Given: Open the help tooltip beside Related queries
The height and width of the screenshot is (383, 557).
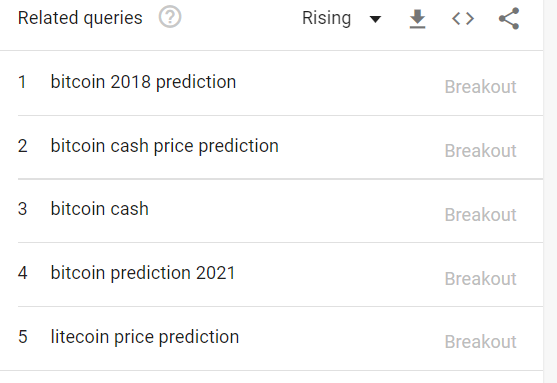Looking at the screenshot, I should (x=170, y=17).
